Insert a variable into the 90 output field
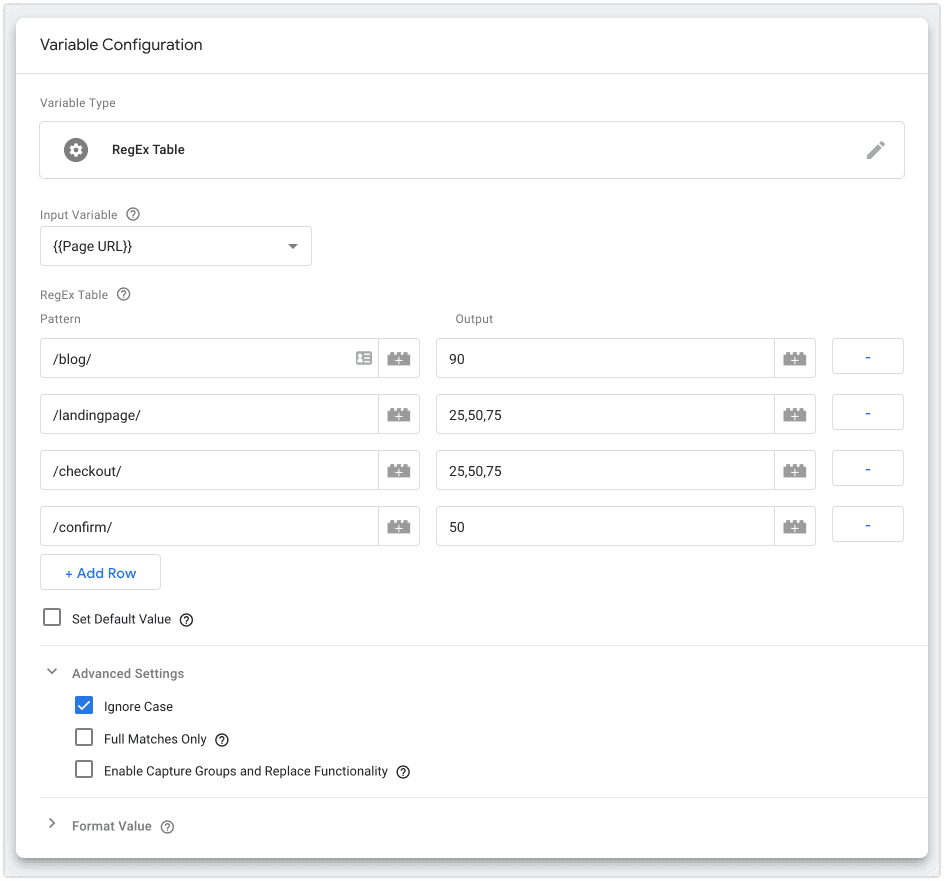944x881 pixels. tap(793, 357)
